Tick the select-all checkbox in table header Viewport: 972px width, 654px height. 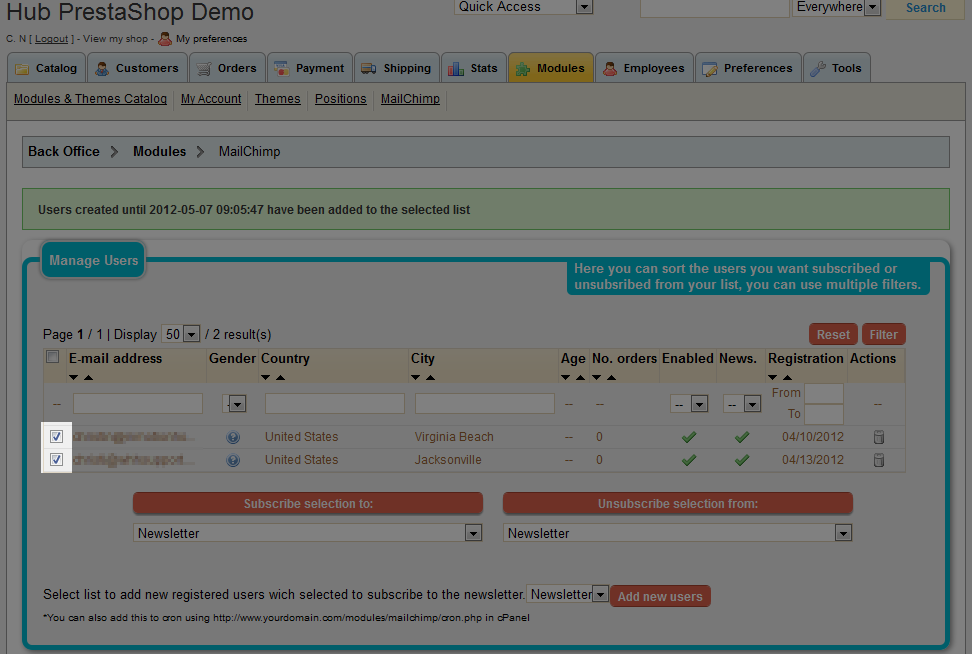(x=53, y=358)
